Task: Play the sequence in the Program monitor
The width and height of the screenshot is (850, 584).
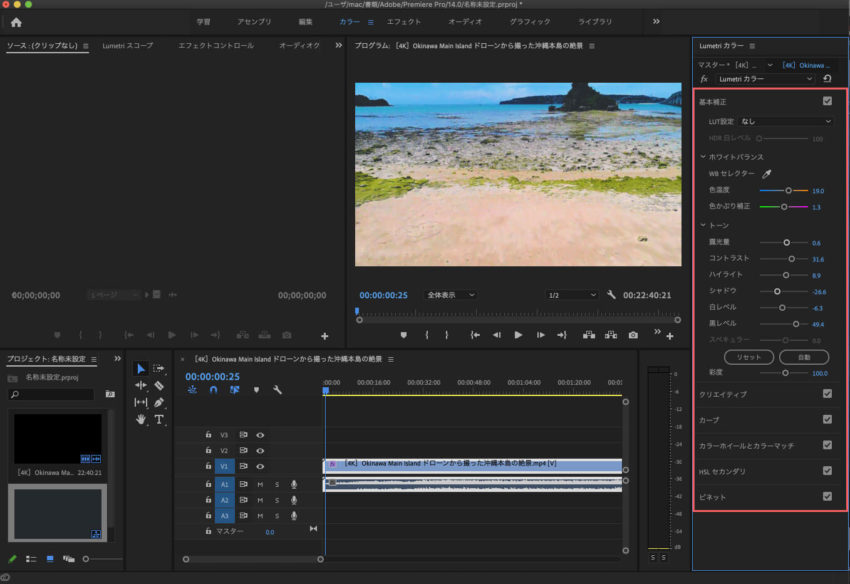Action: 518,335
